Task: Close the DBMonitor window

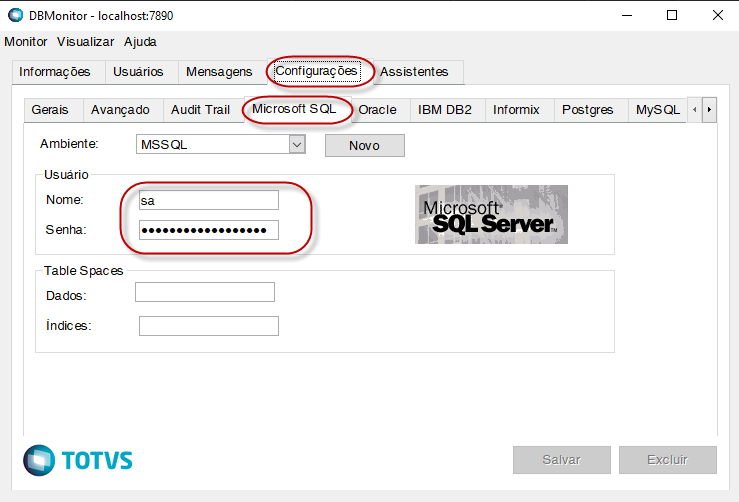Action: tap(717, 16)
